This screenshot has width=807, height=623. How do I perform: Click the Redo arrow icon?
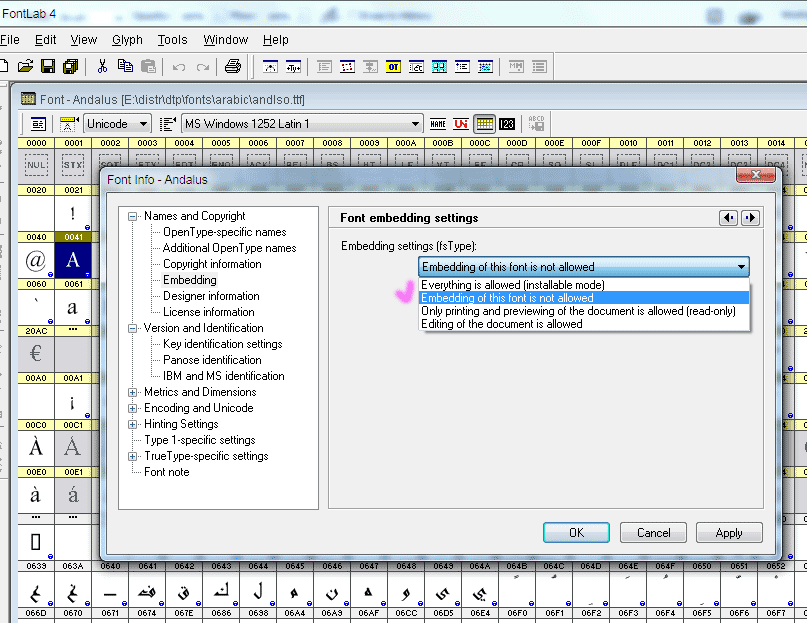(203, 67)
